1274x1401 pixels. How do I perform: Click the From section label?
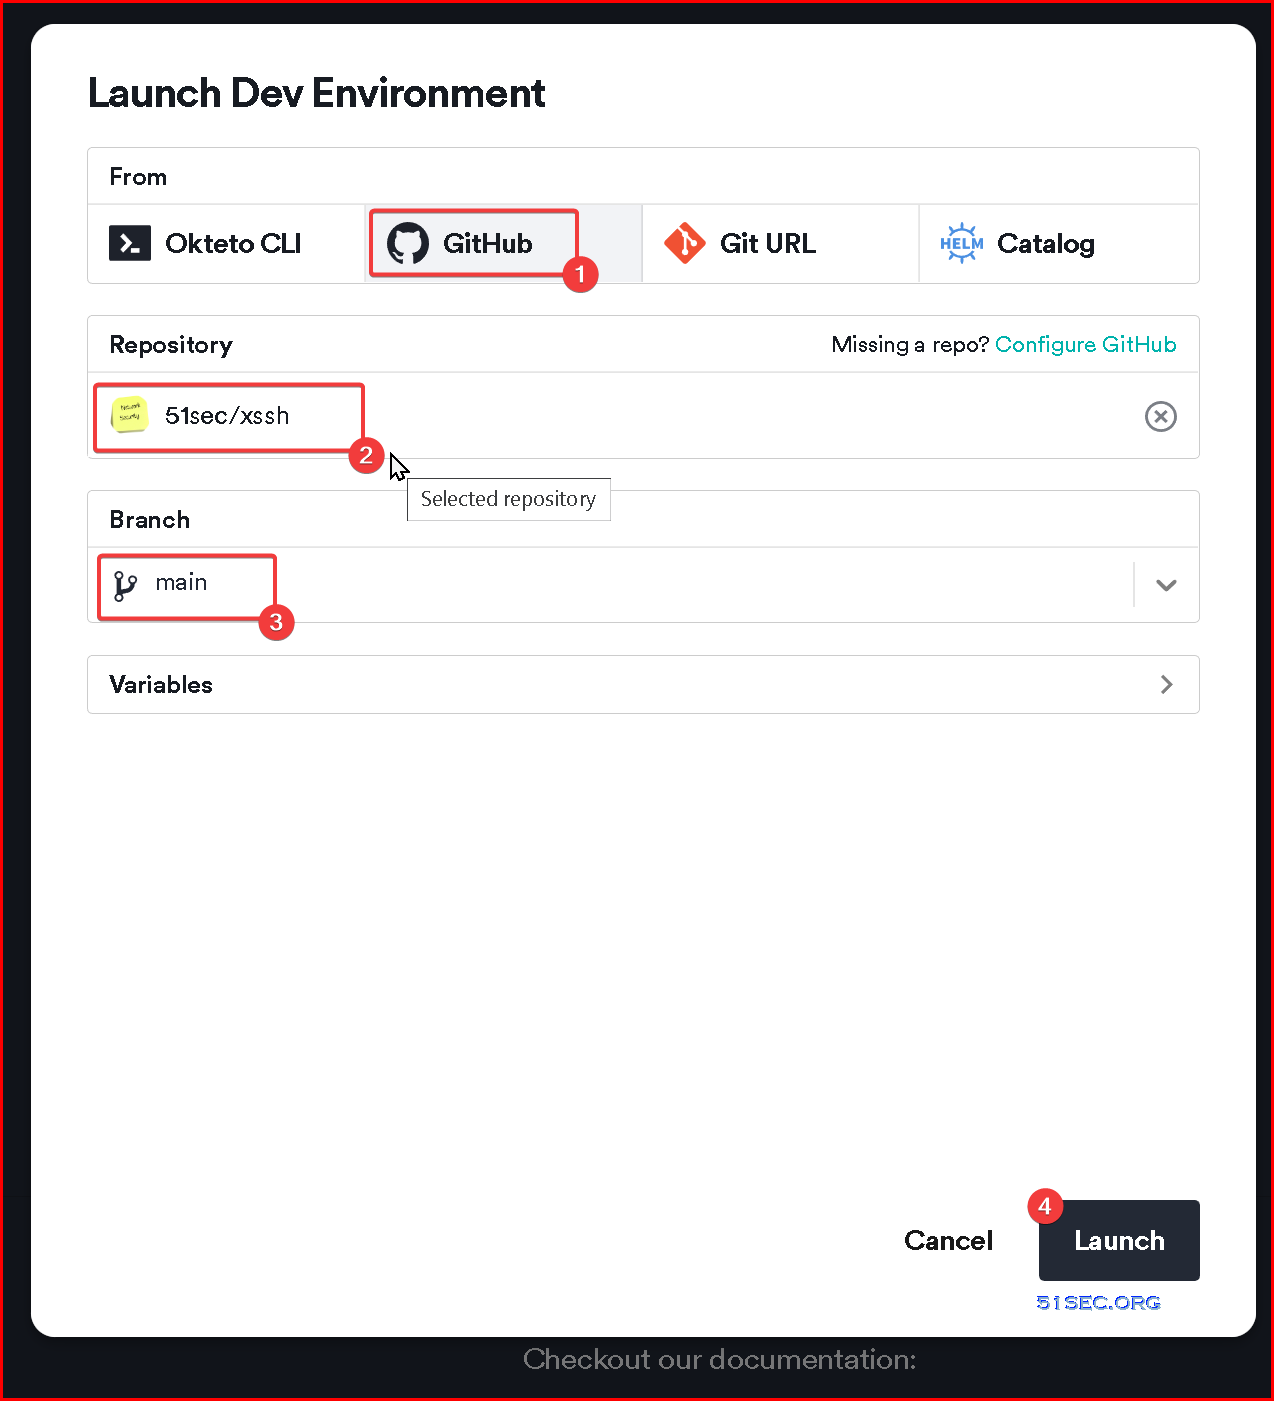[138, 177]
